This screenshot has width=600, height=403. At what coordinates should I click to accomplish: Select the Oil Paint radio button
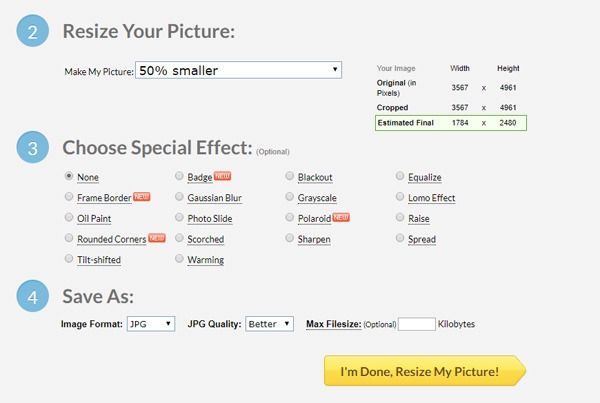[x=69, y=217]
